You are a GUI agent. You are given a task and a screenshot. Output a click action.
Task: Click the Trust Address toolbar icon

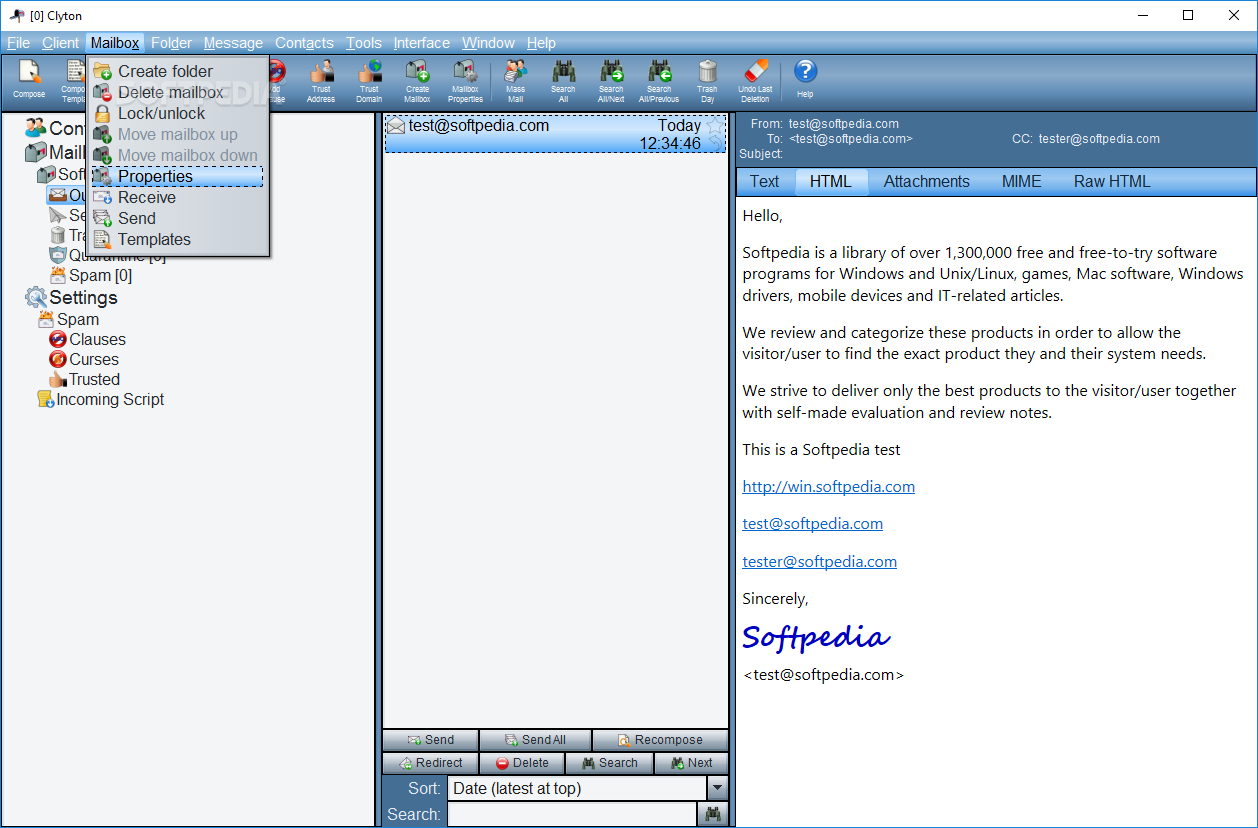pyautogui.click(x=321, y=81)
